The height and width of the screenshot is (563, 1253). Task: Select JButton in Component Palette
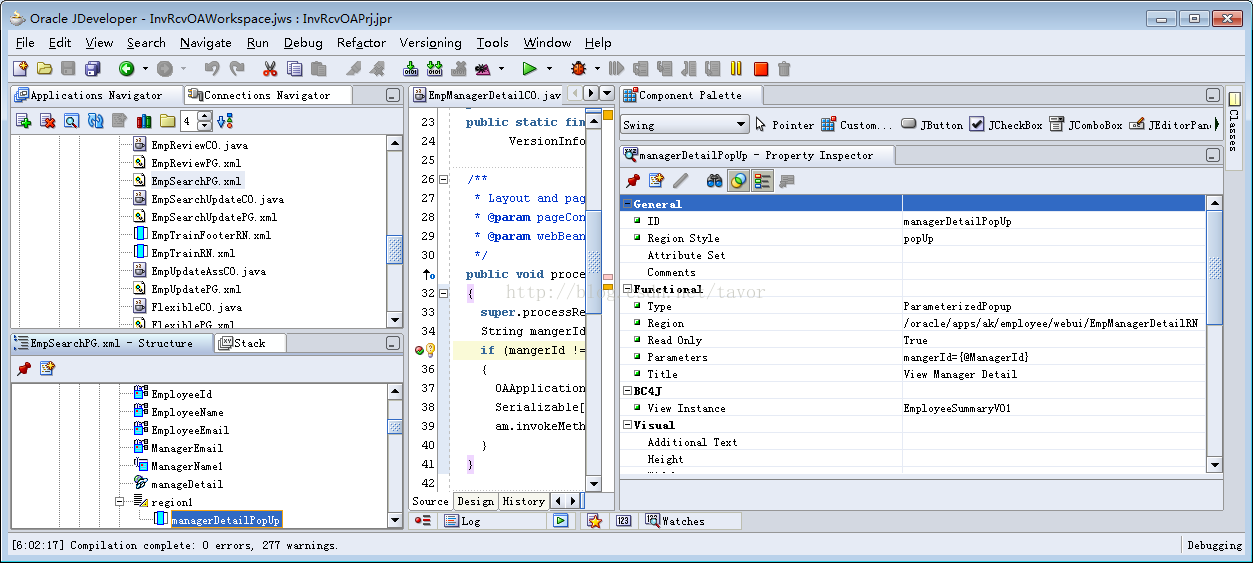pos(932,125)
